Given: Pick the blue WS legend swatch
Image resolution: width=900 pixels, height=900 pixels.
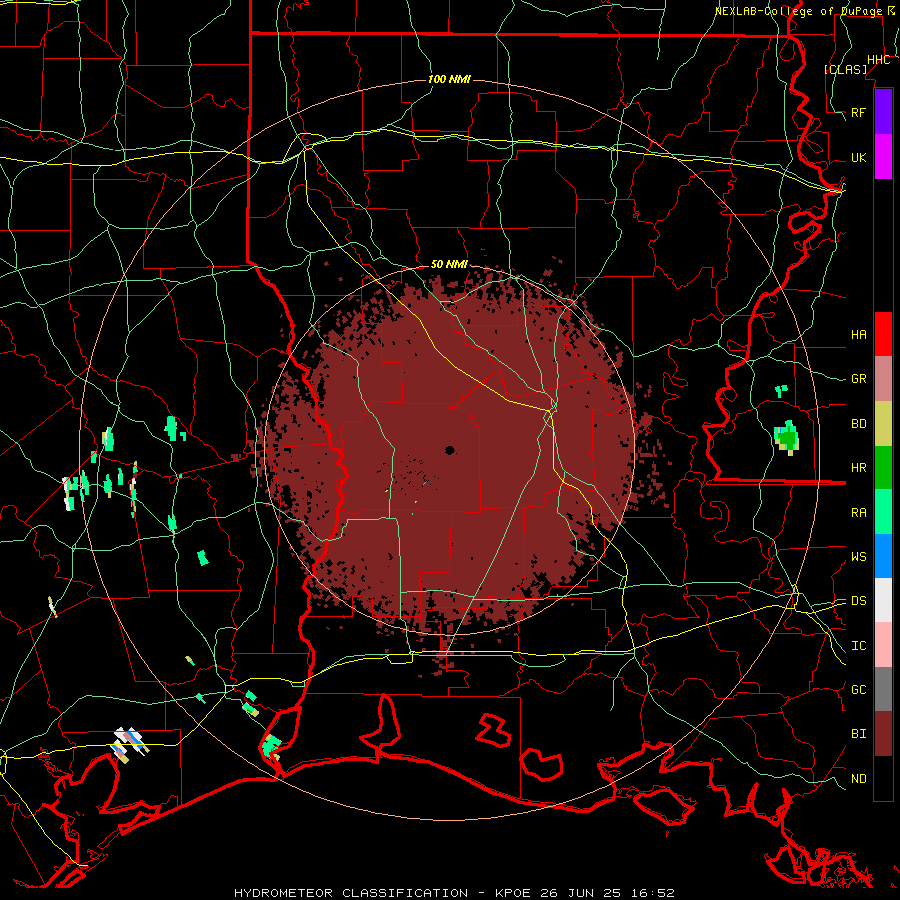Looking at the screenshot, I should click(883, 556).
